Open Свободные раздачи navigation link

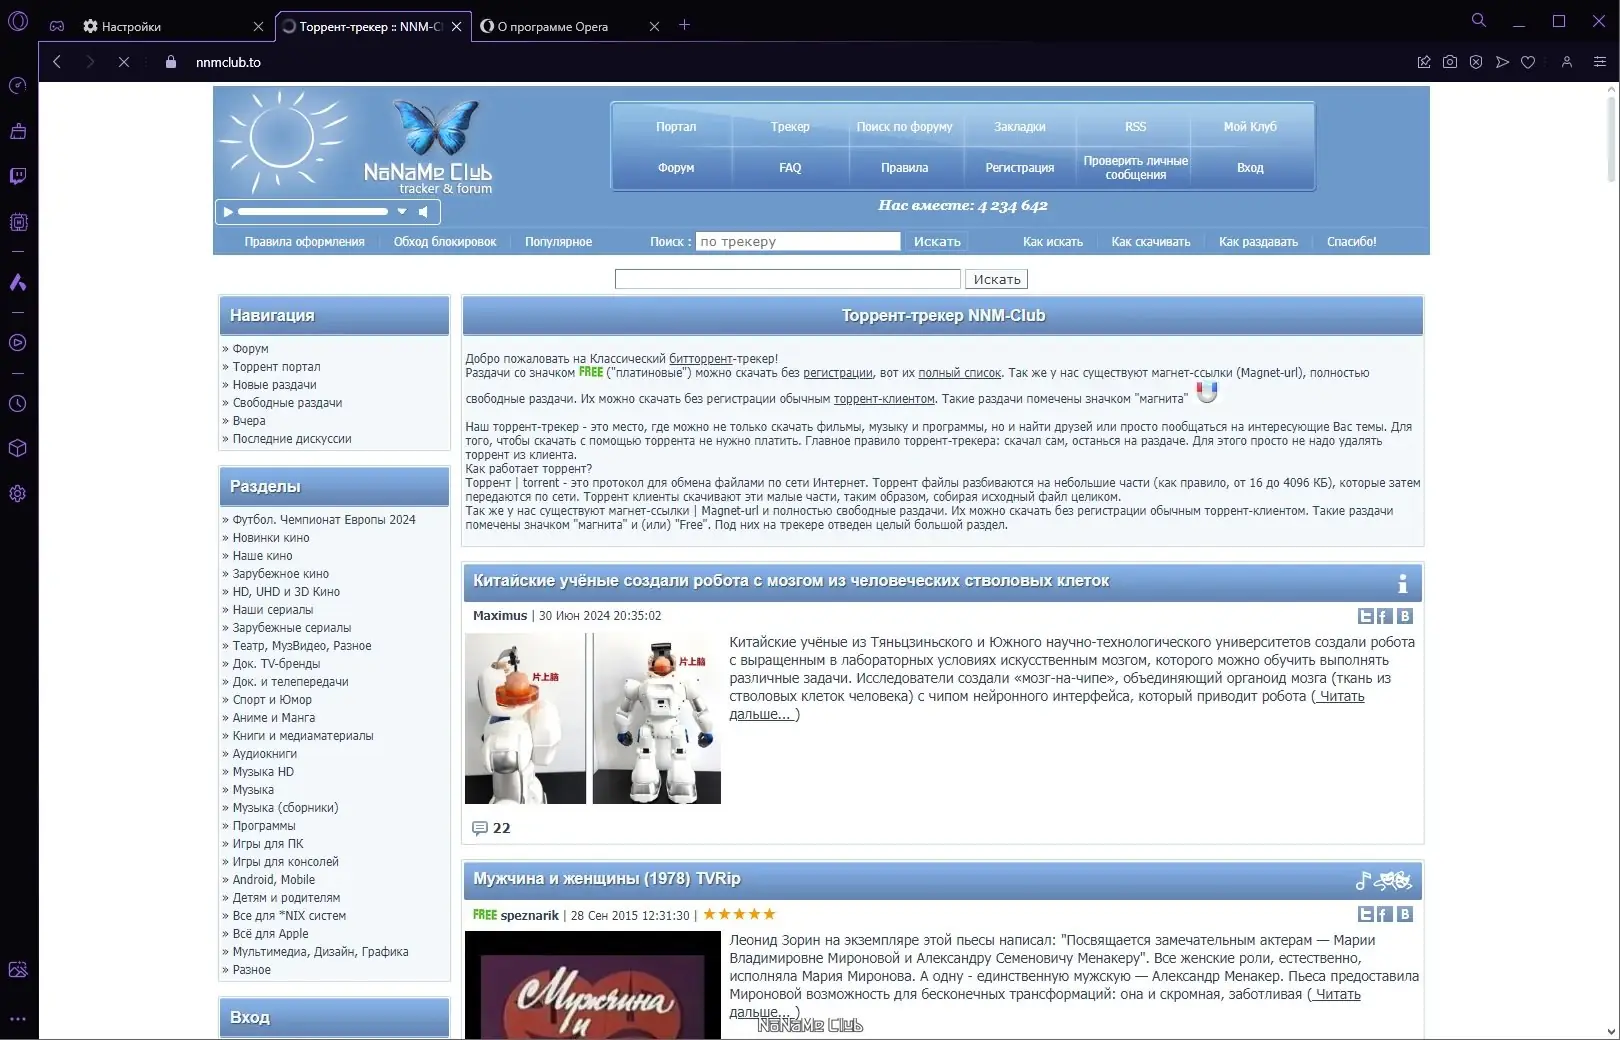(x=287, y=403)
